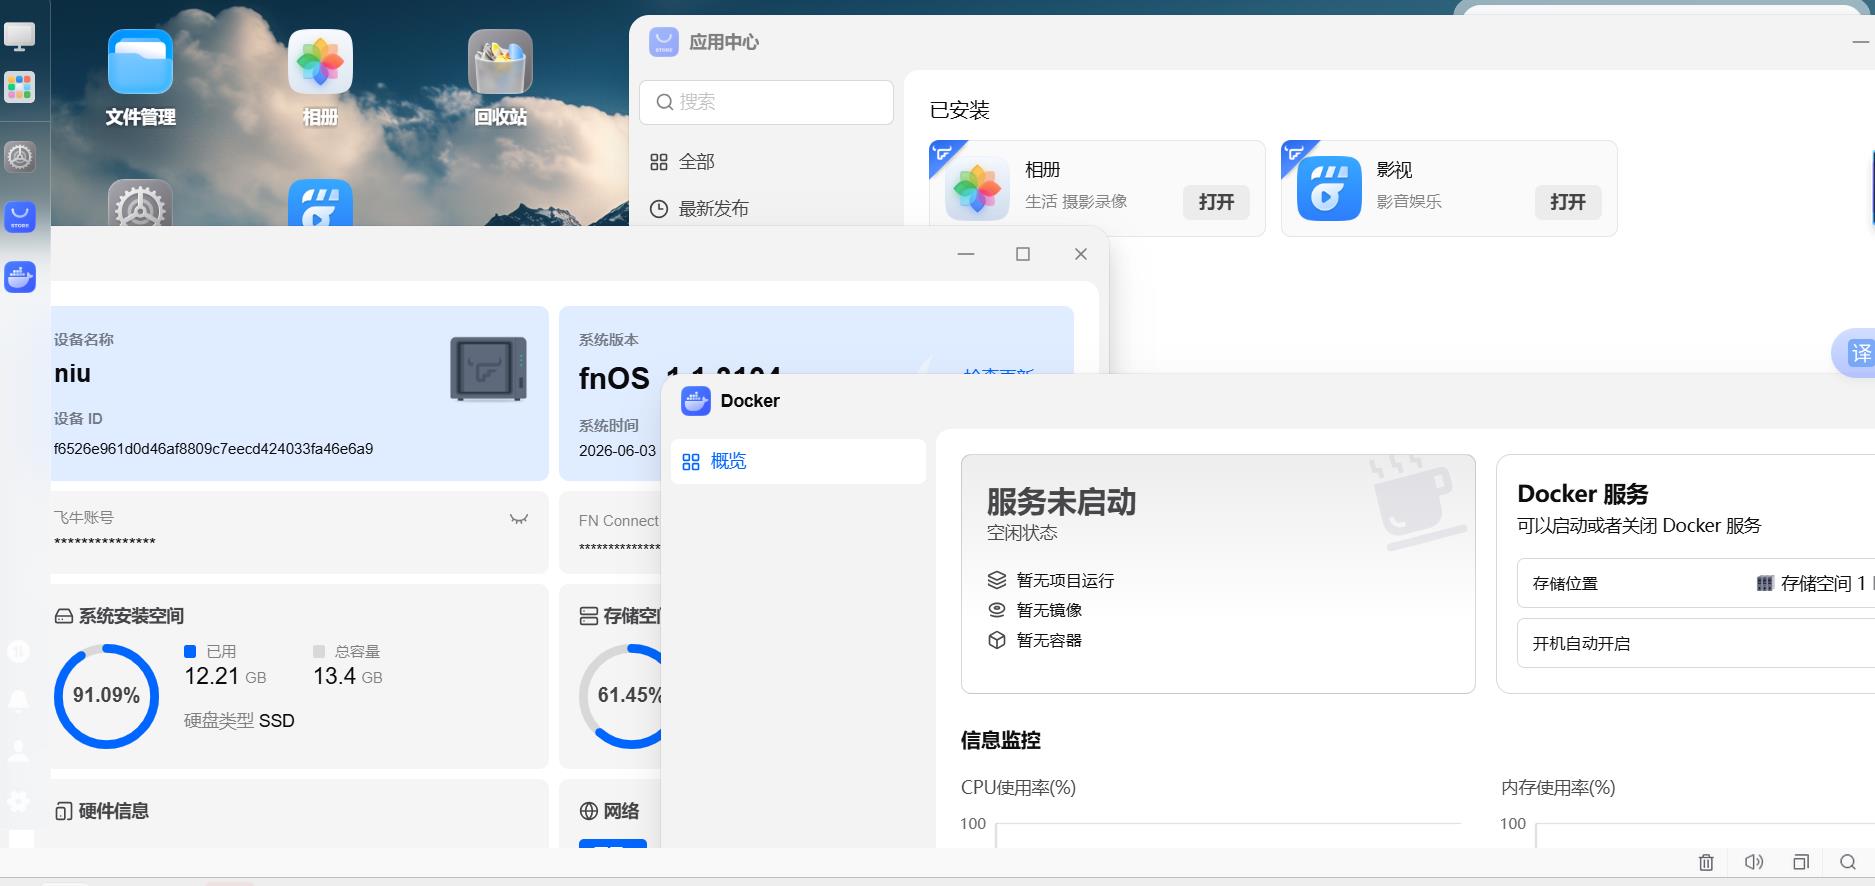This screenshot has width=1875, height=886.
Task: Click 打开 for the 影视 app
Action: (1568, 202)
